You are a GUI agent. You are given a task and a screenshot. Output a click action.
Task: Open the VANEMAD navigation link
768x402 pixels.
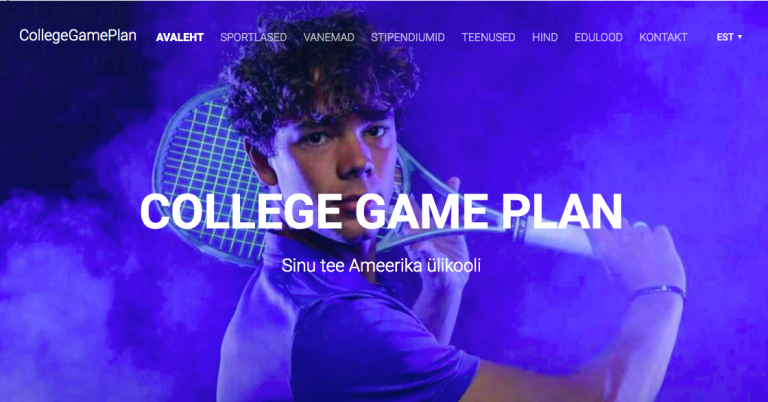coord(329,37)
